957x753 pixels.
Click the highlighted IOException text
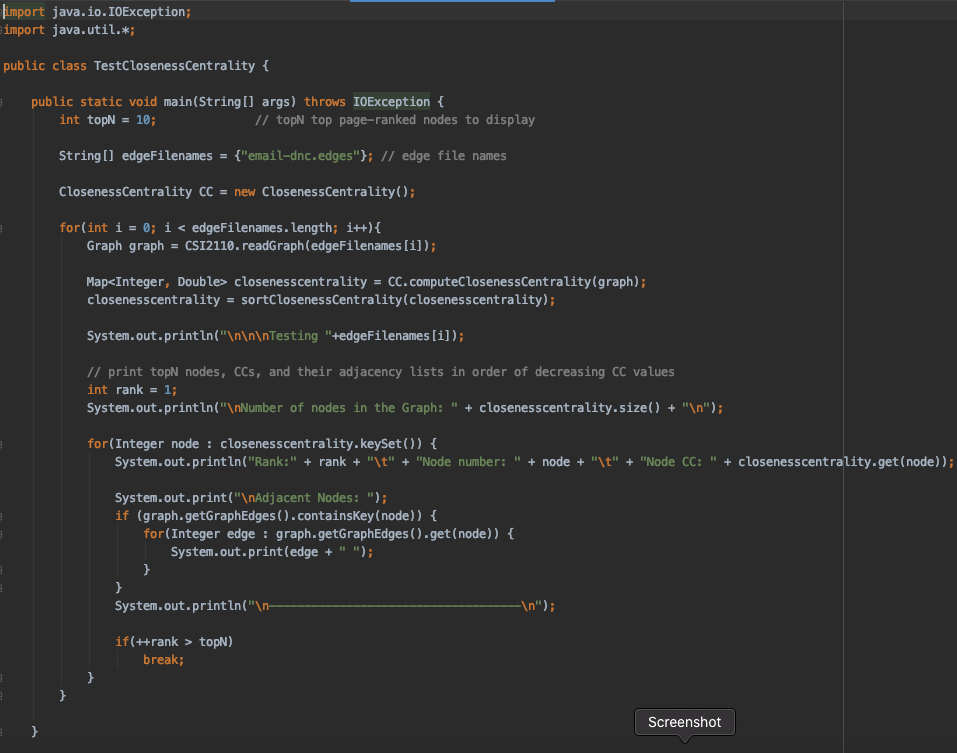[x=390, y=101]
